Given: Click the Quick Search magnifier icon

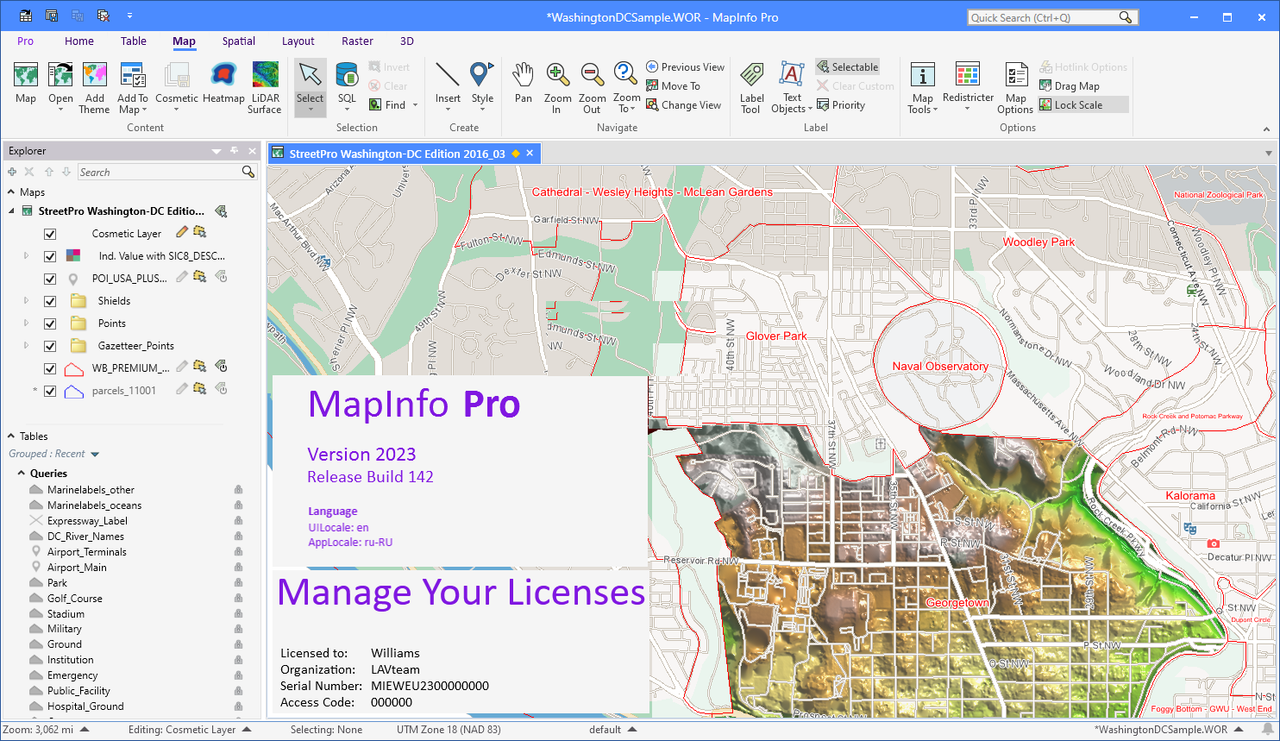Looking at the screenshot, I should click(x=1127, y=17).
